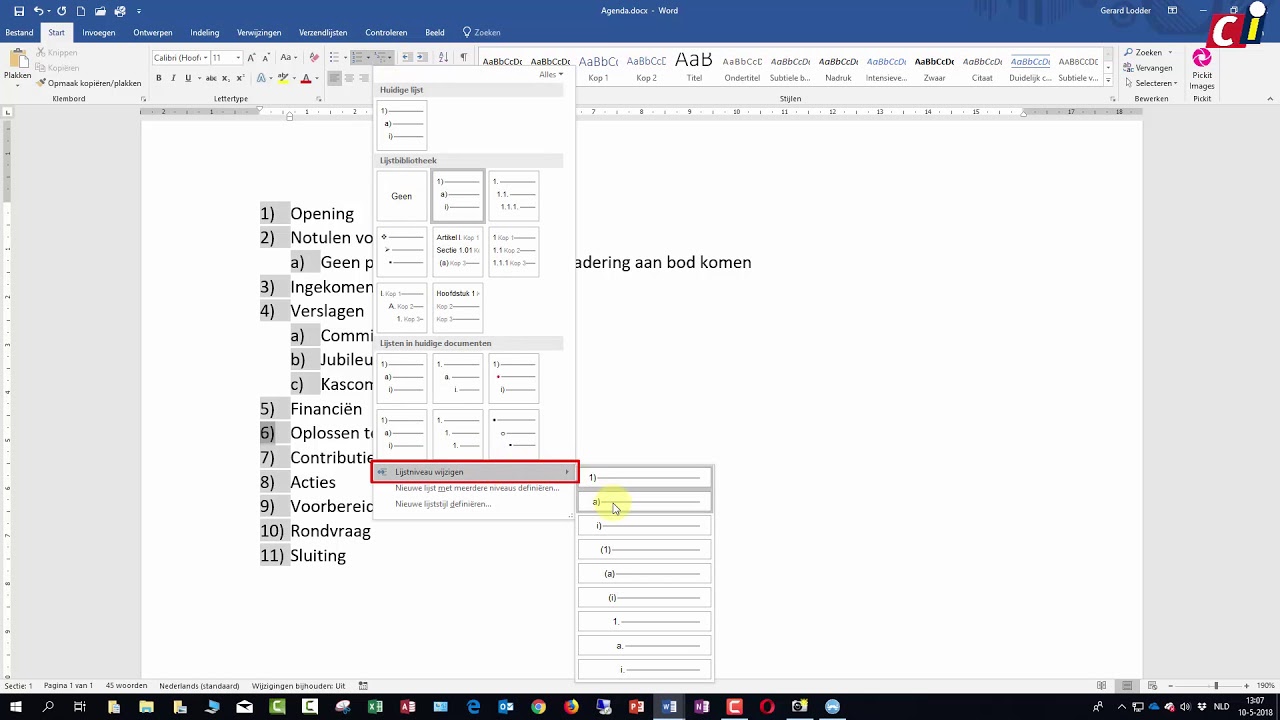Pick the red font color button
The height and width of the screenshot is (720, 1280).
pyautogui.click(x=306, y=78)
